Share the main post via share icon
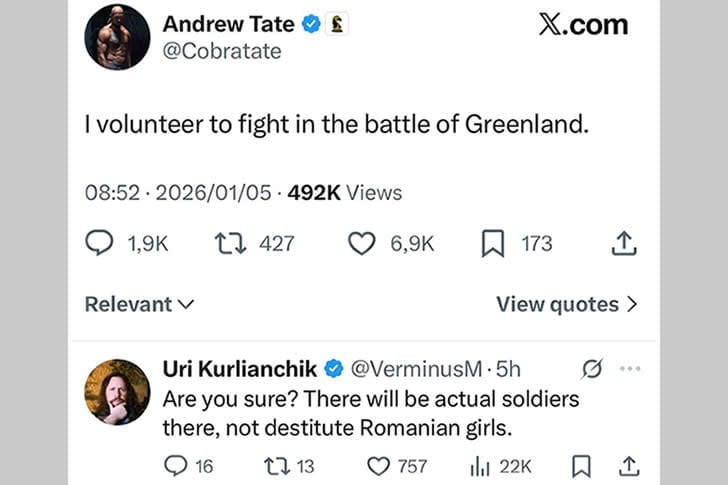 point(623,243)
